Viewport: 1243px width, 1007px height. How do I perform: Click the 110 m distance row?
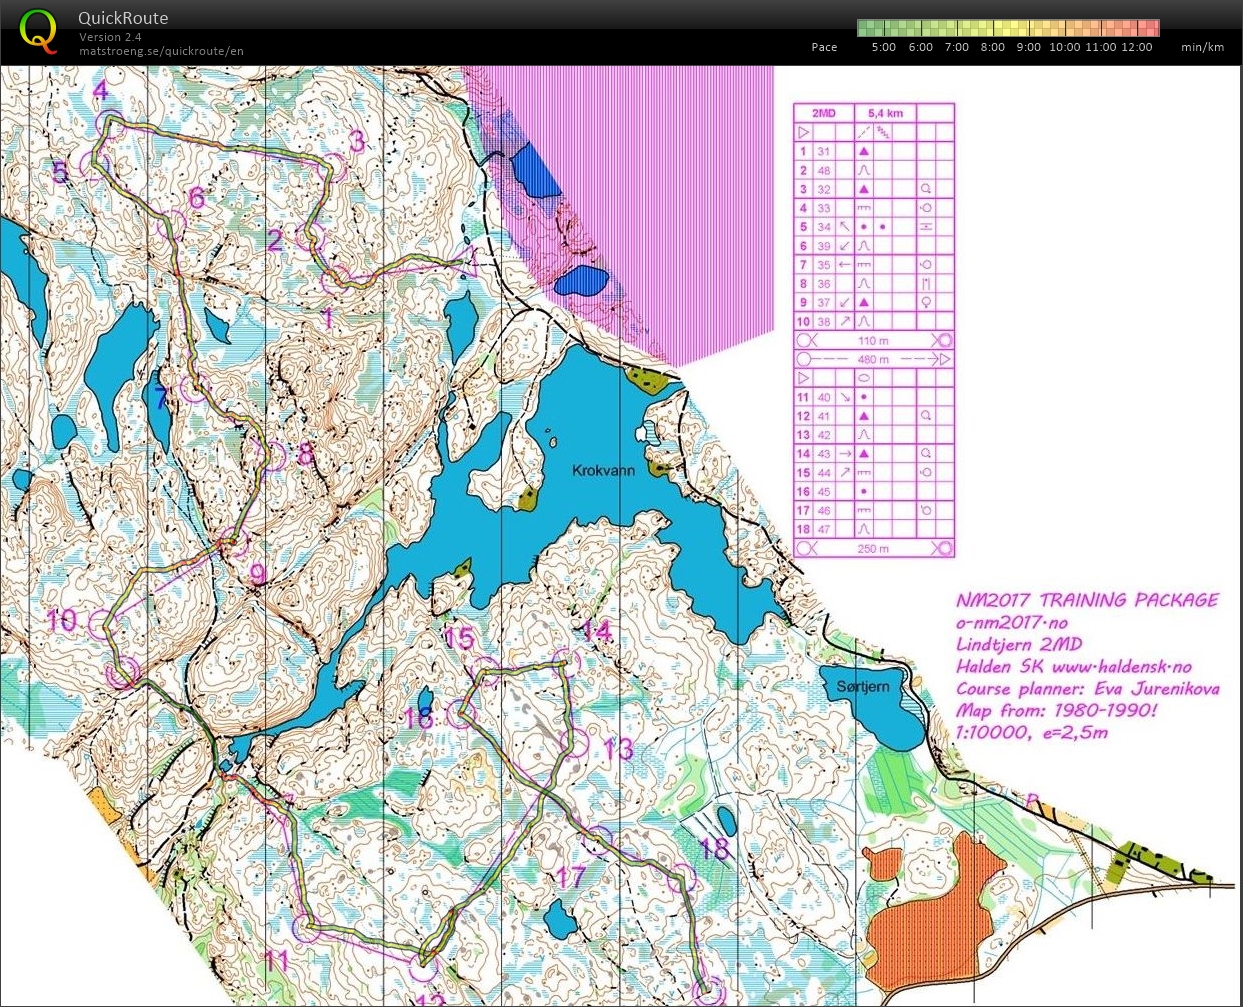coord(874,340)
